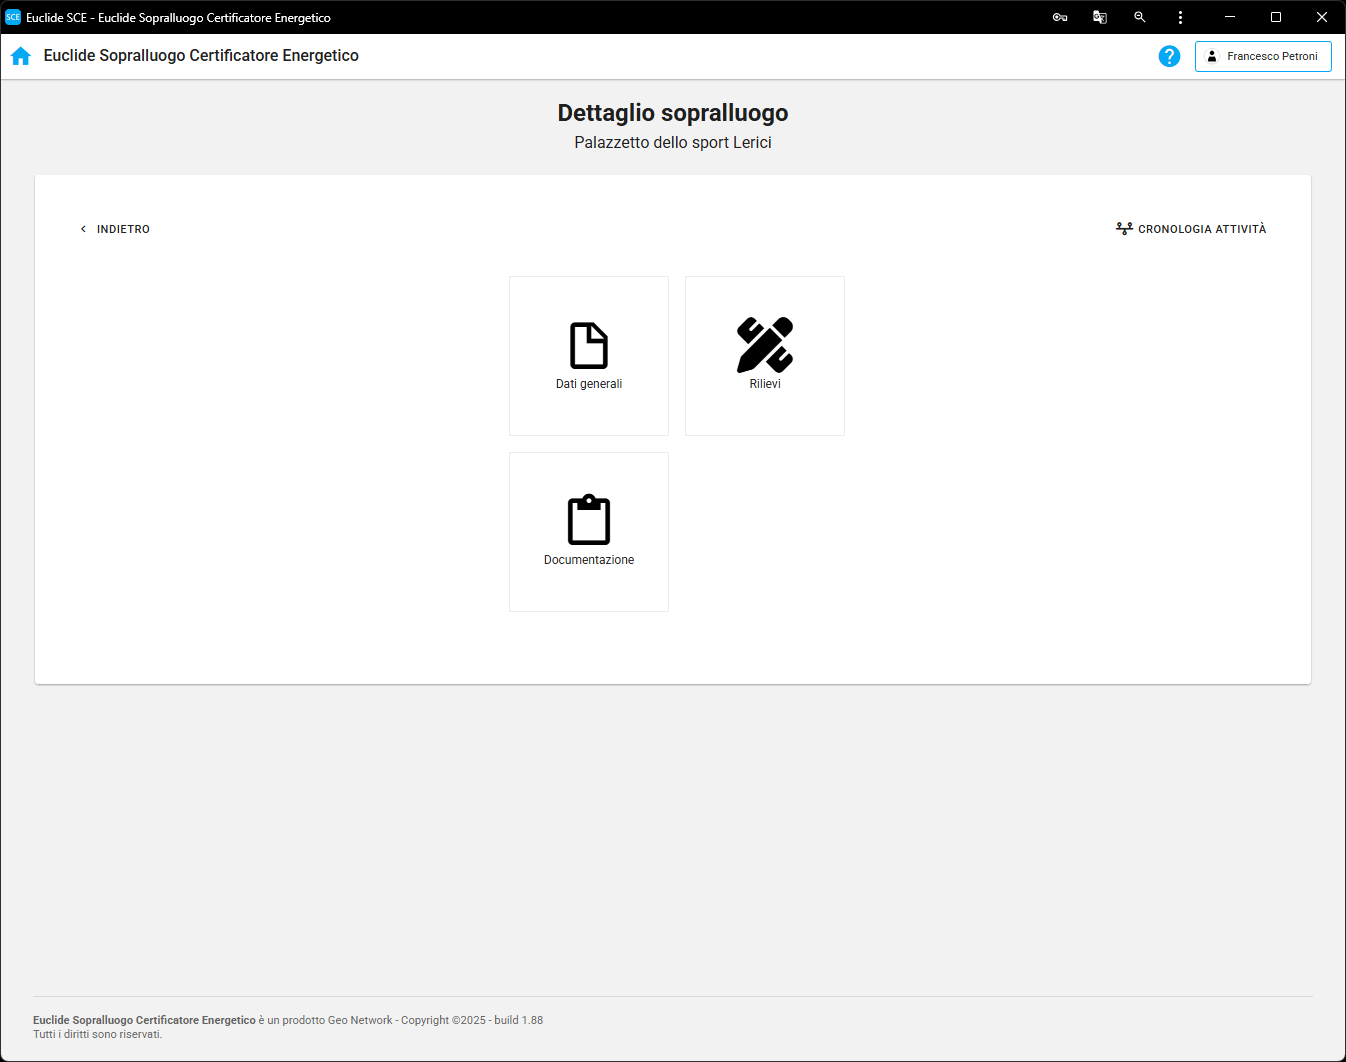
Task: Open the Francesco Petroni user menu
Action: pos(1263,56)
